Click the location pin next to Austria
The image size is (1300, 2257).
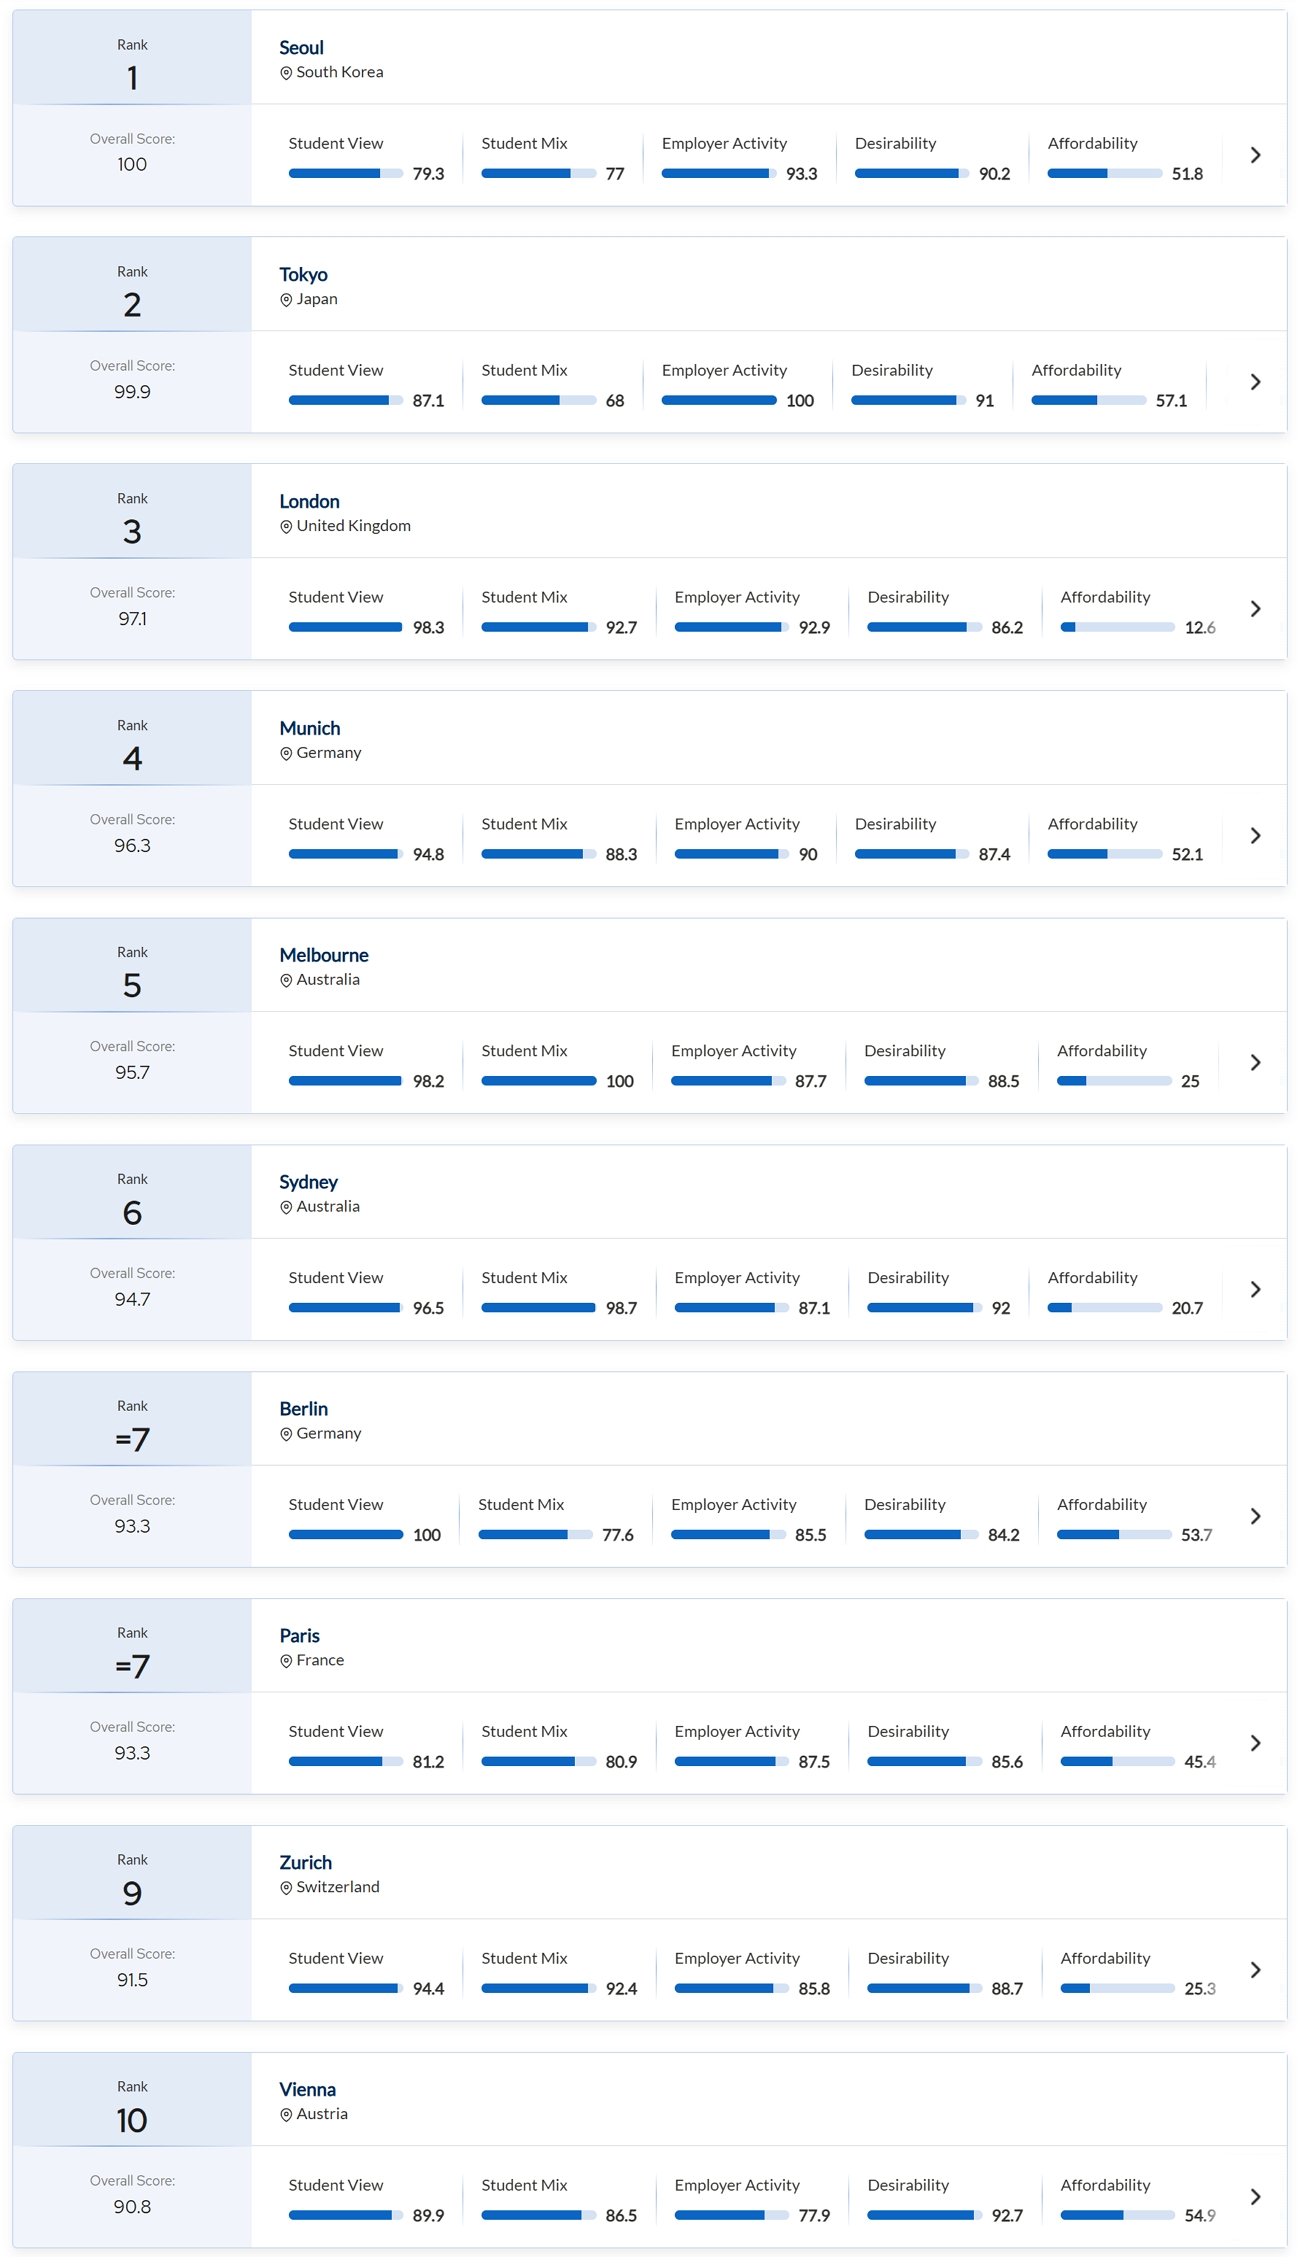pos(286,2115)
